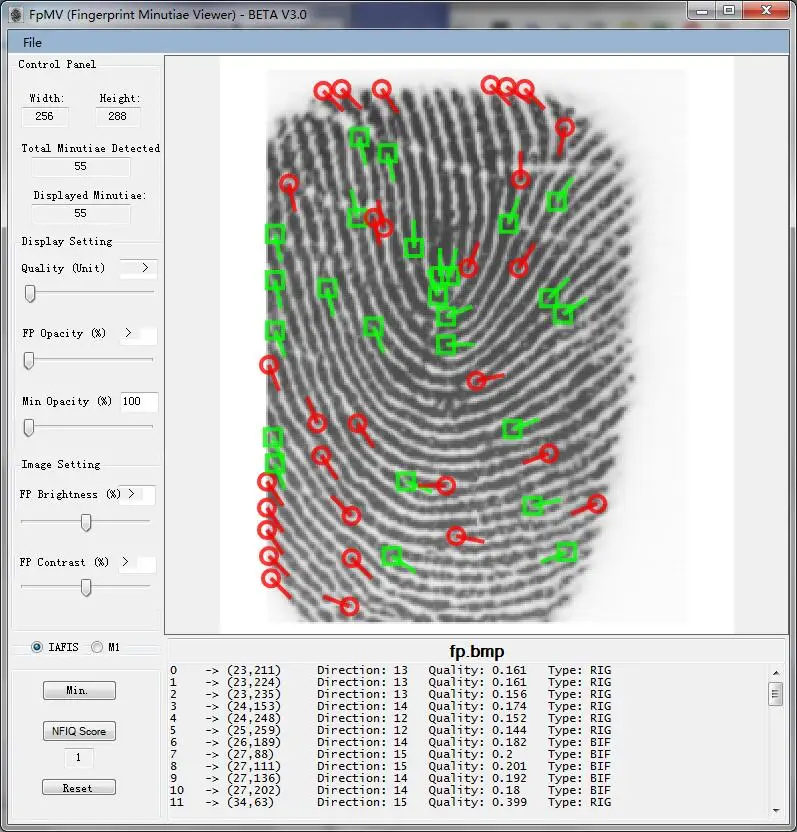Click the Reset button
797x832 pixels.
pos(78,787)
